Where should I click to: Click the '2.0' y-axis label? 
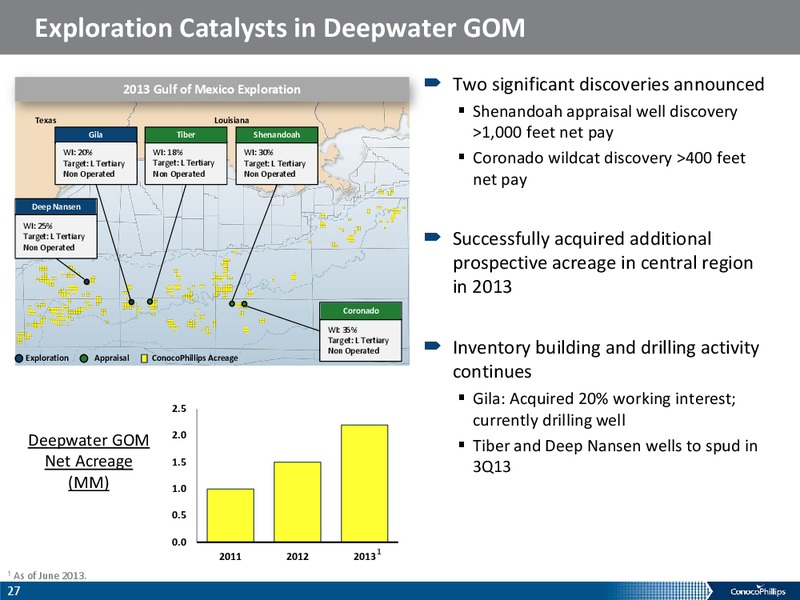(x=180, y=435)
